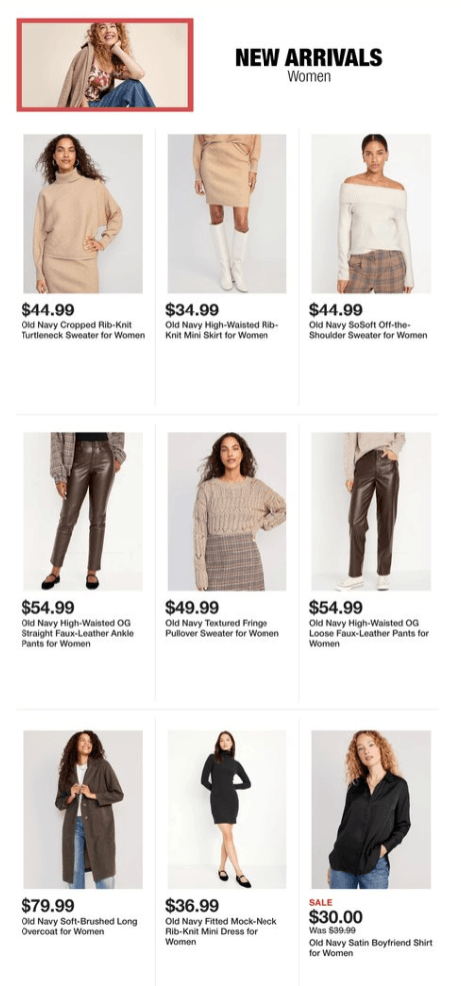Viewport: 461px width, 986px height.
Task: Open the New Arrivals hero banner image
Action: 105,65
